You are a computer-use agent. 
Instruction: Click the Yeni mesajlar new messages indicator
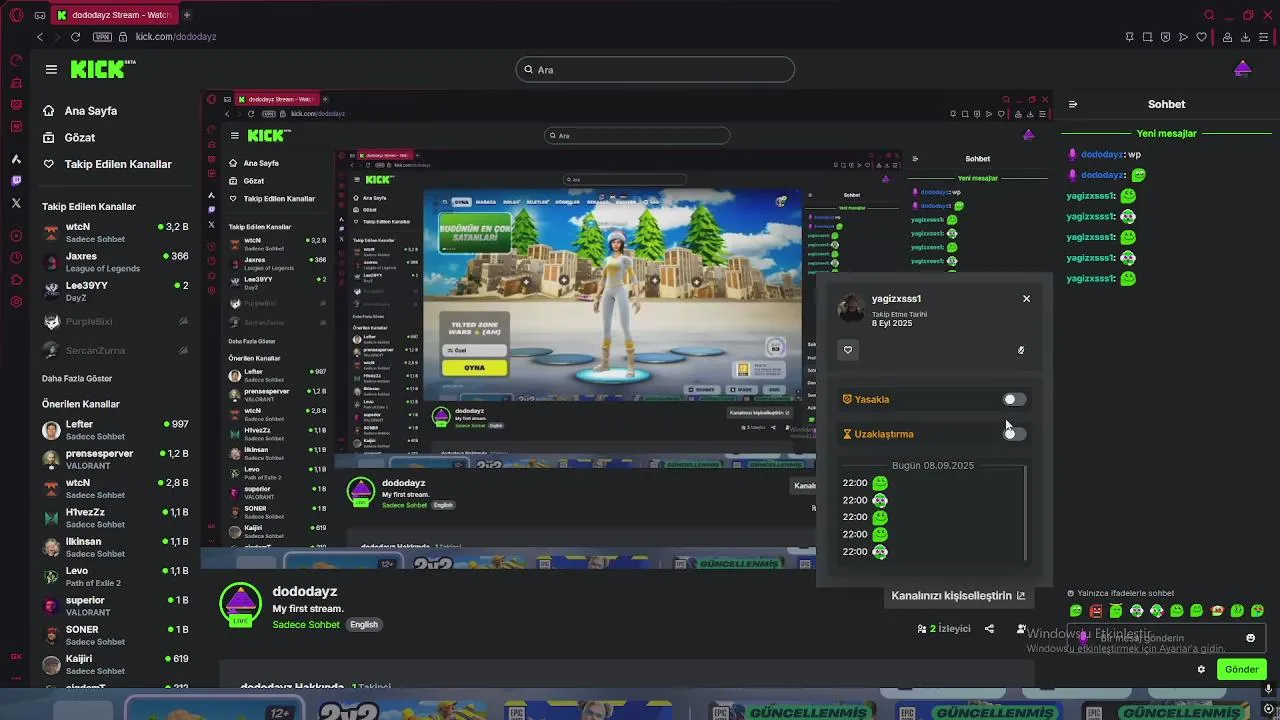tap(1166, 134)
